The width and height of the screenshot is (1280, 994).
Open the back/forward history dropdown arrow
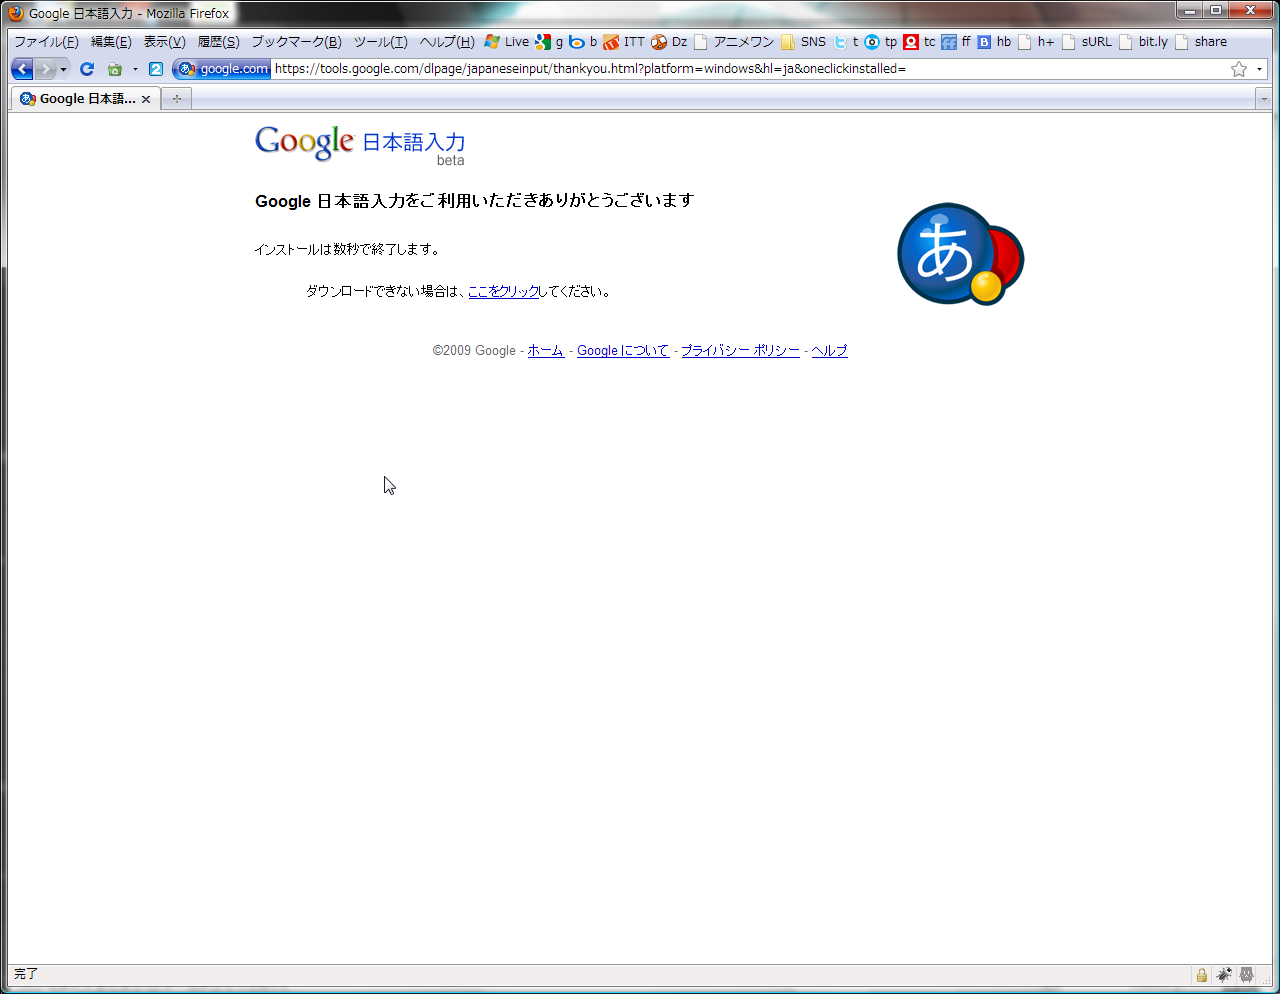(63, 70)
